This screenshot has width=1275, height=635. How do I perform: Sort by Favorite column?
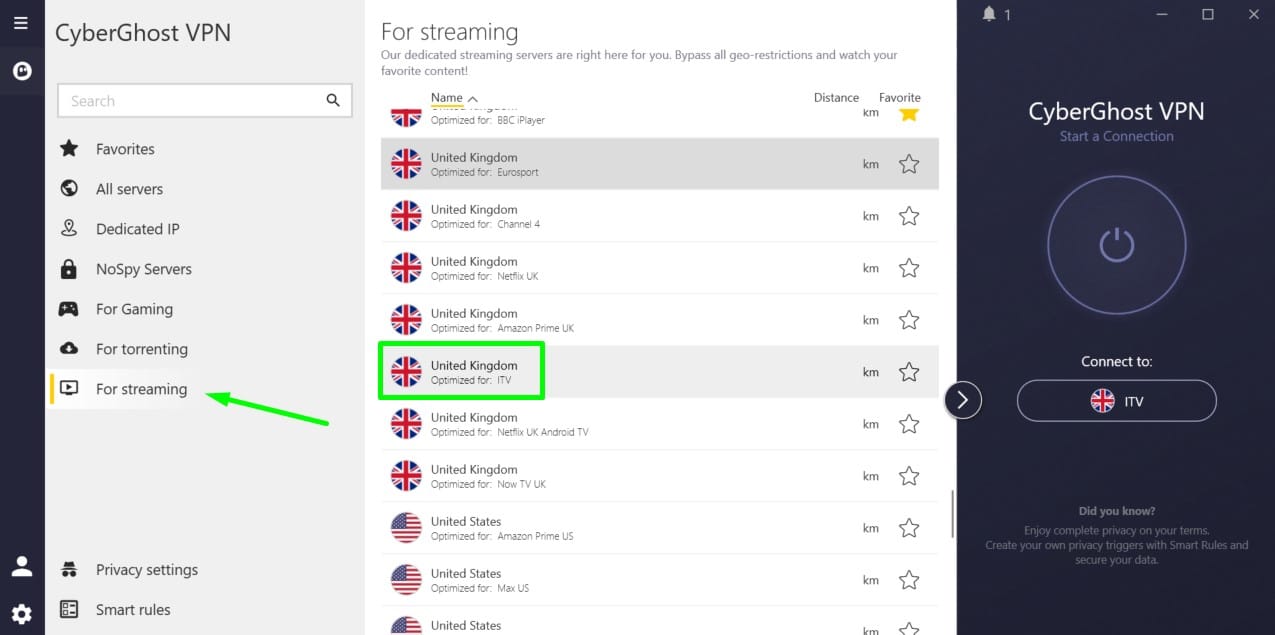900,98
